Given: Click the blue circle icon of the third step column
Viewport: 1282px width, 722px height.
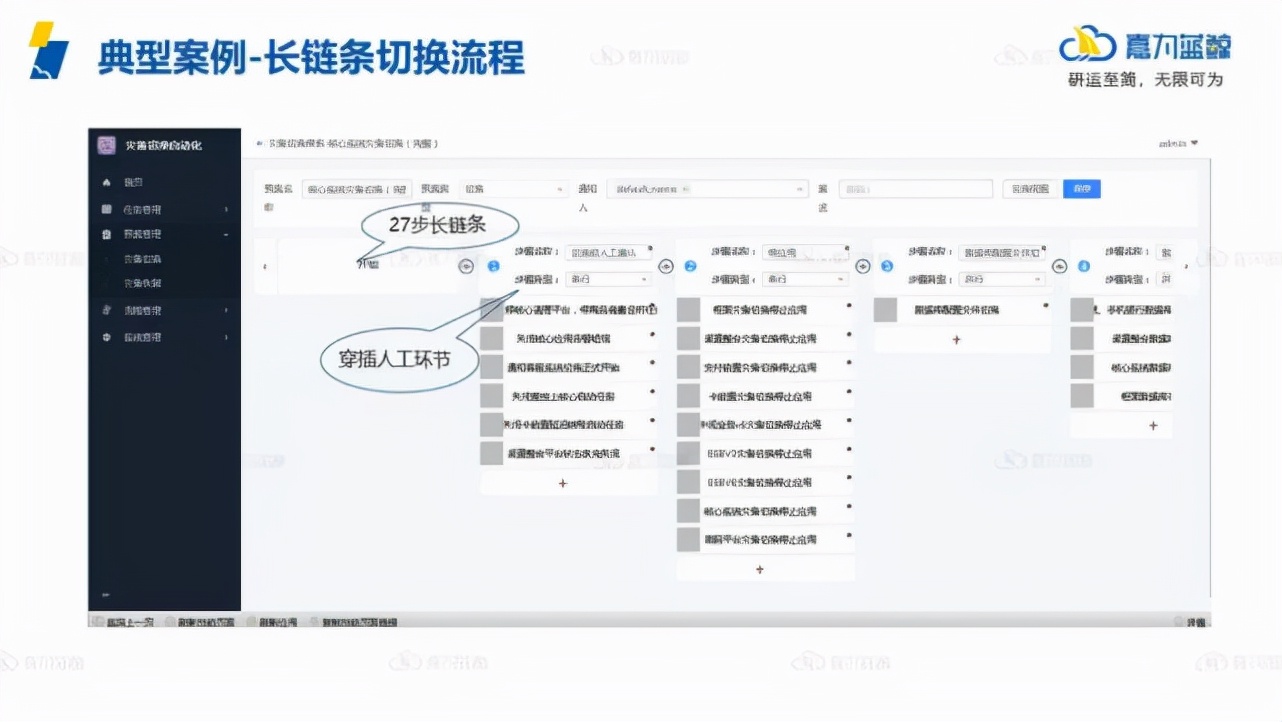Looking at the screenshot, I should click(x=887, y=266).
